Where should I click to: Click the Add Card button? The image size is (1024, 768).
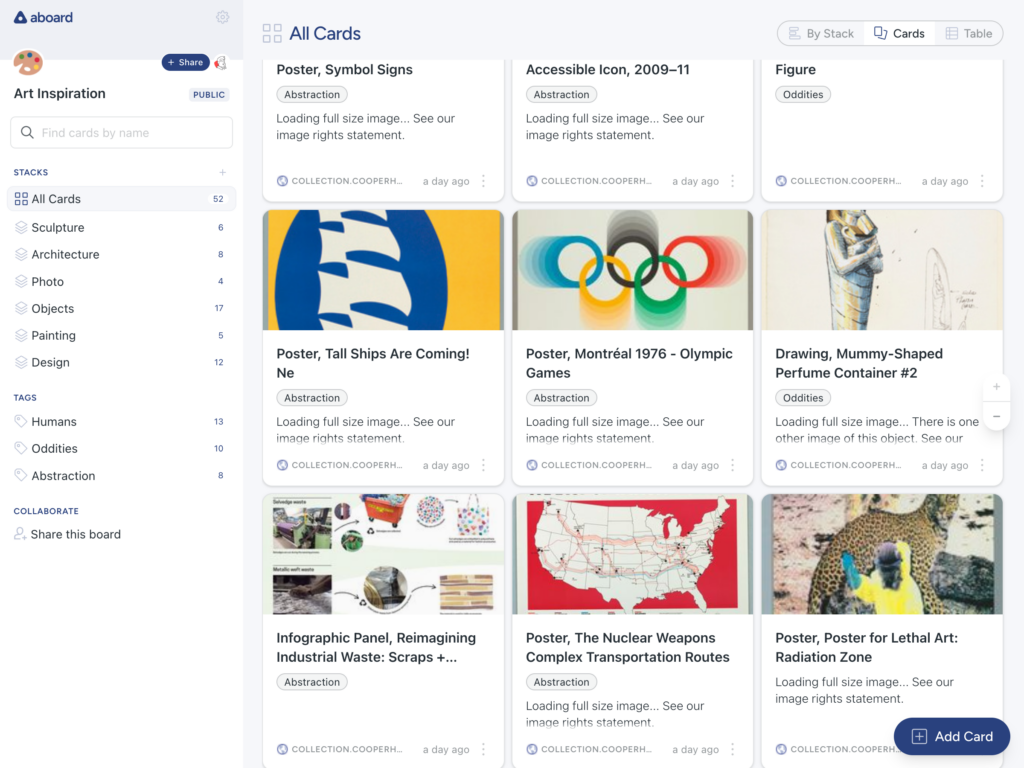click(x=952, y=736)
